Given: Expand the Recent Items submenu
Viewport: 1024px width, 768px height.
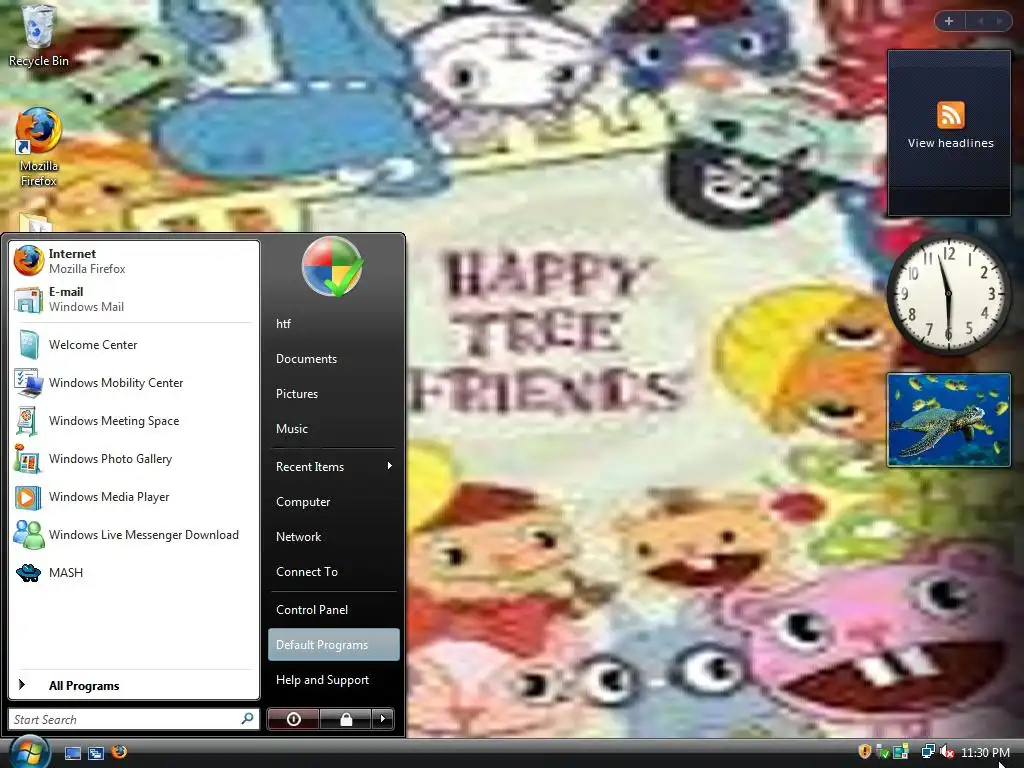Looking at the screenshot, I should click(x=334, y=466).
